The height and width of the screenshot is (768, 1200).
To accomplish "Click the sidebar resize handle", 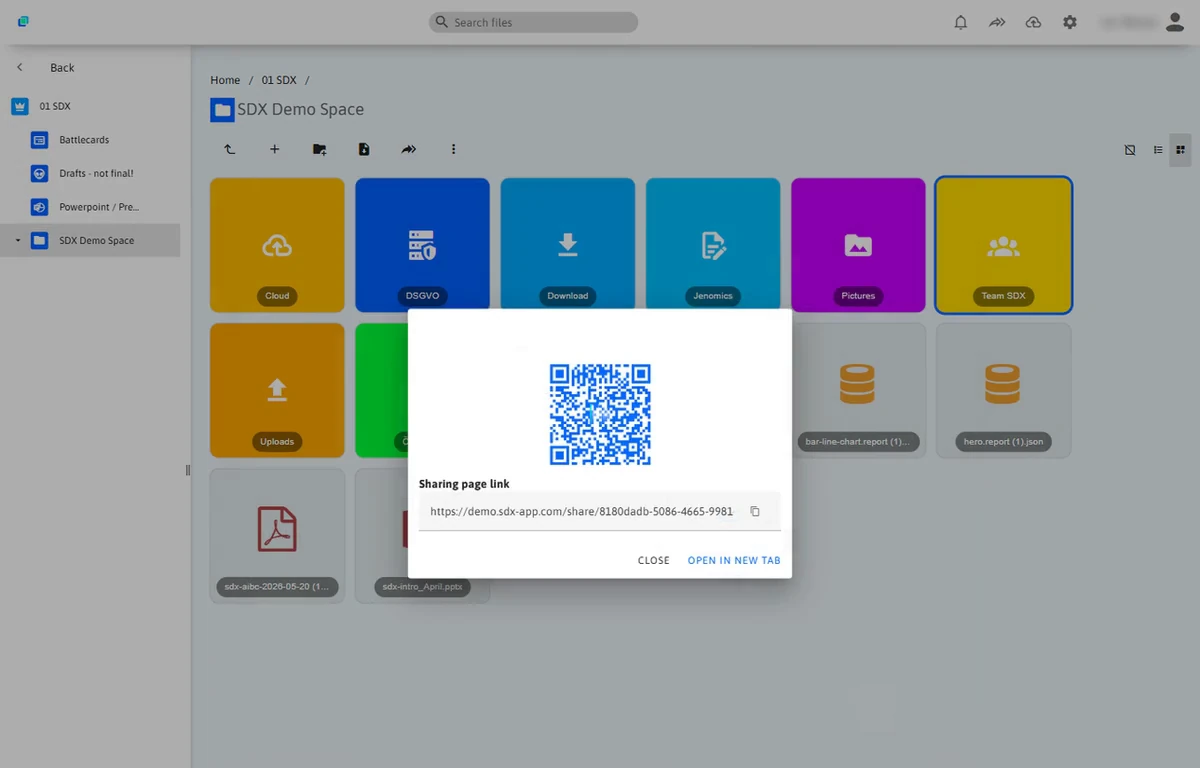I will click(187, 470).
